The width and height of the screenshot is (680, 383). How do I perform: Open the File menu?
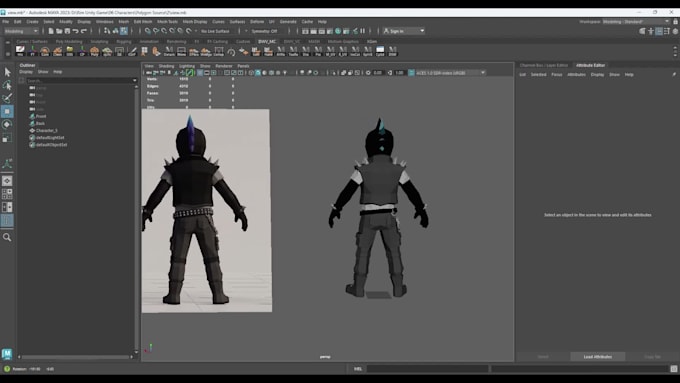pyautogui.click(x=6, y=21)
